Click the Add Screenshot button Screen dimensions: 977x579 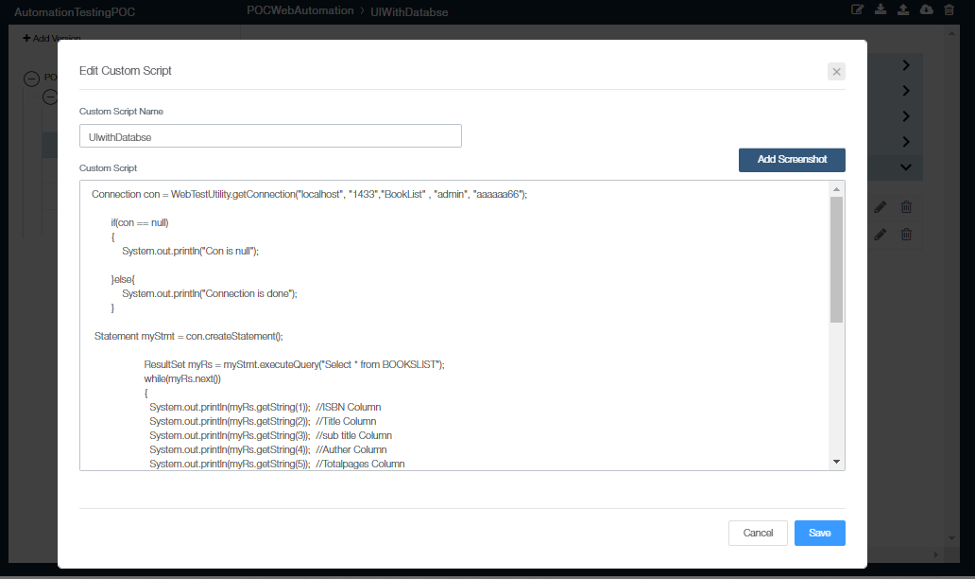791,160
